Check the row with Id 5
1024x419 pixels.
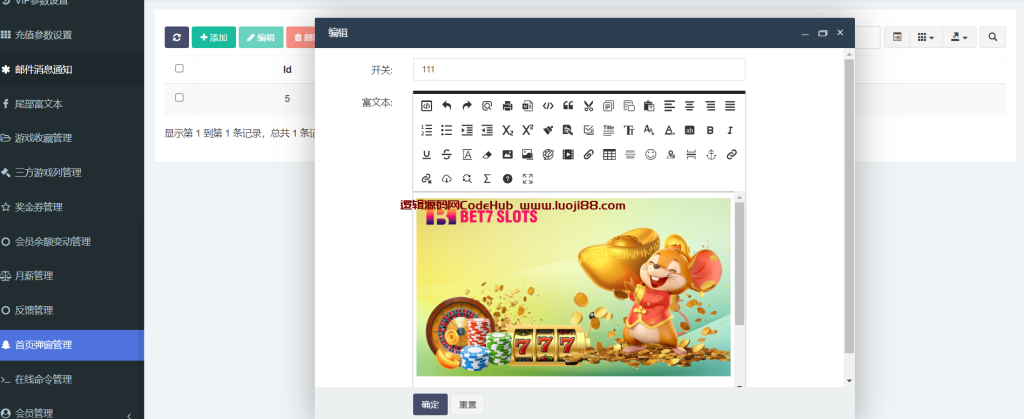click(180, 97)
